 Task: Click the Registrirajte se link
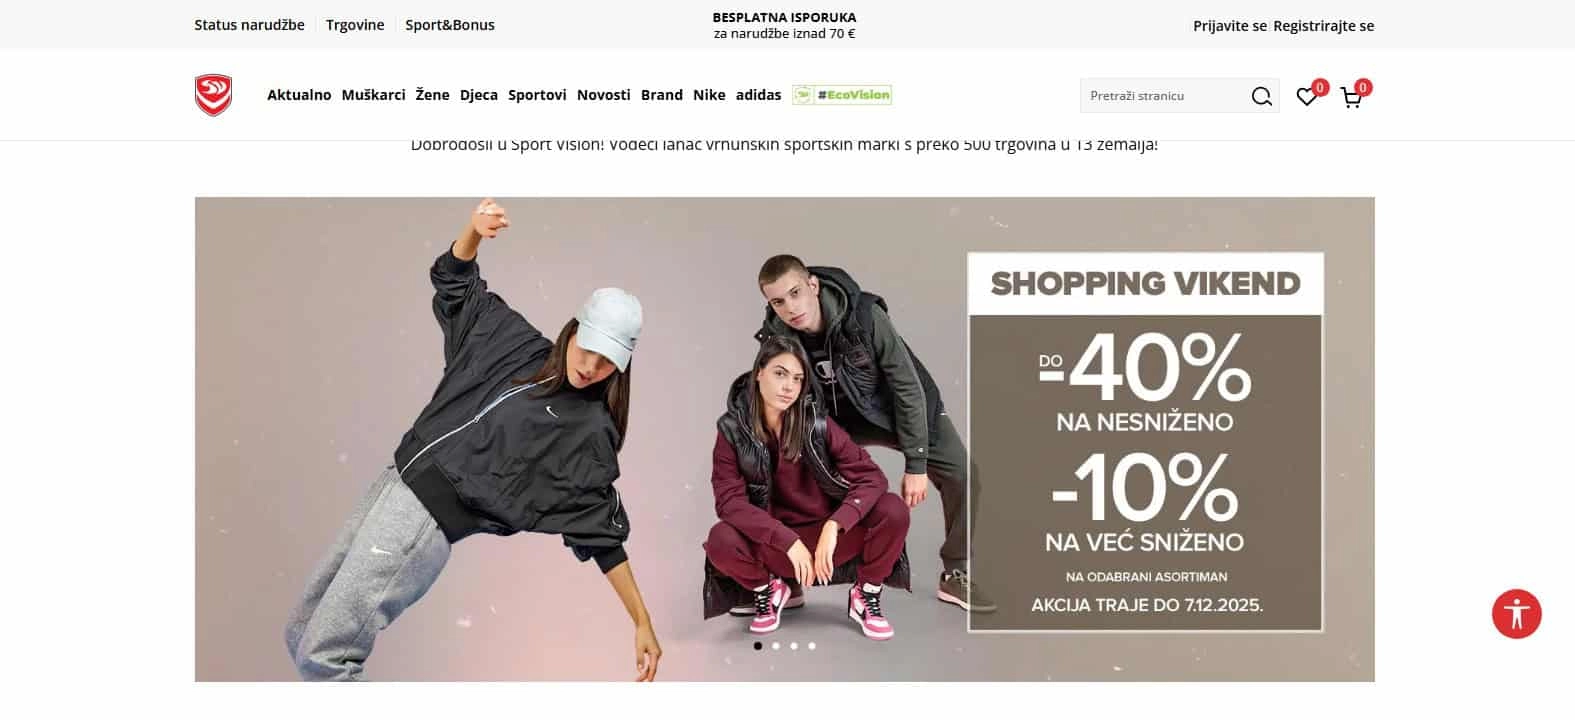click(1323, 26)
